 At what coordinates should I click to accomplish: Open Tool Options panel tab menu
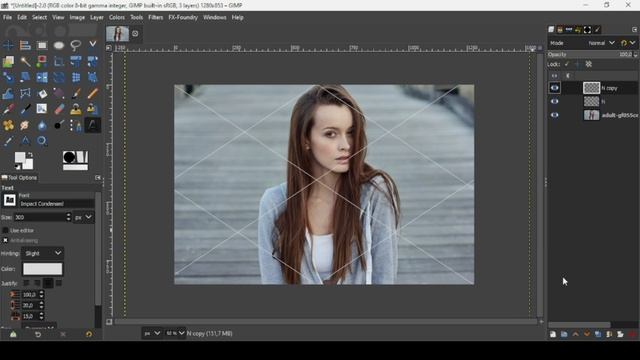[x=98, y=178]
